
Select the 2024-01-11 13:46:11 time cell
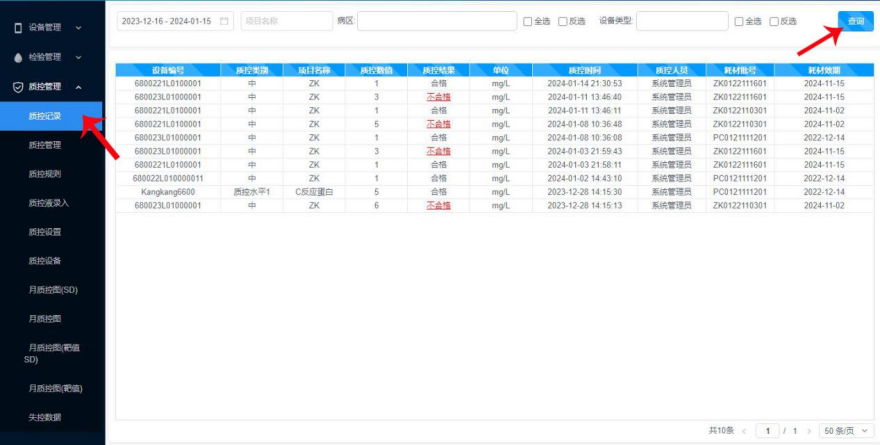tap(585, 111)
